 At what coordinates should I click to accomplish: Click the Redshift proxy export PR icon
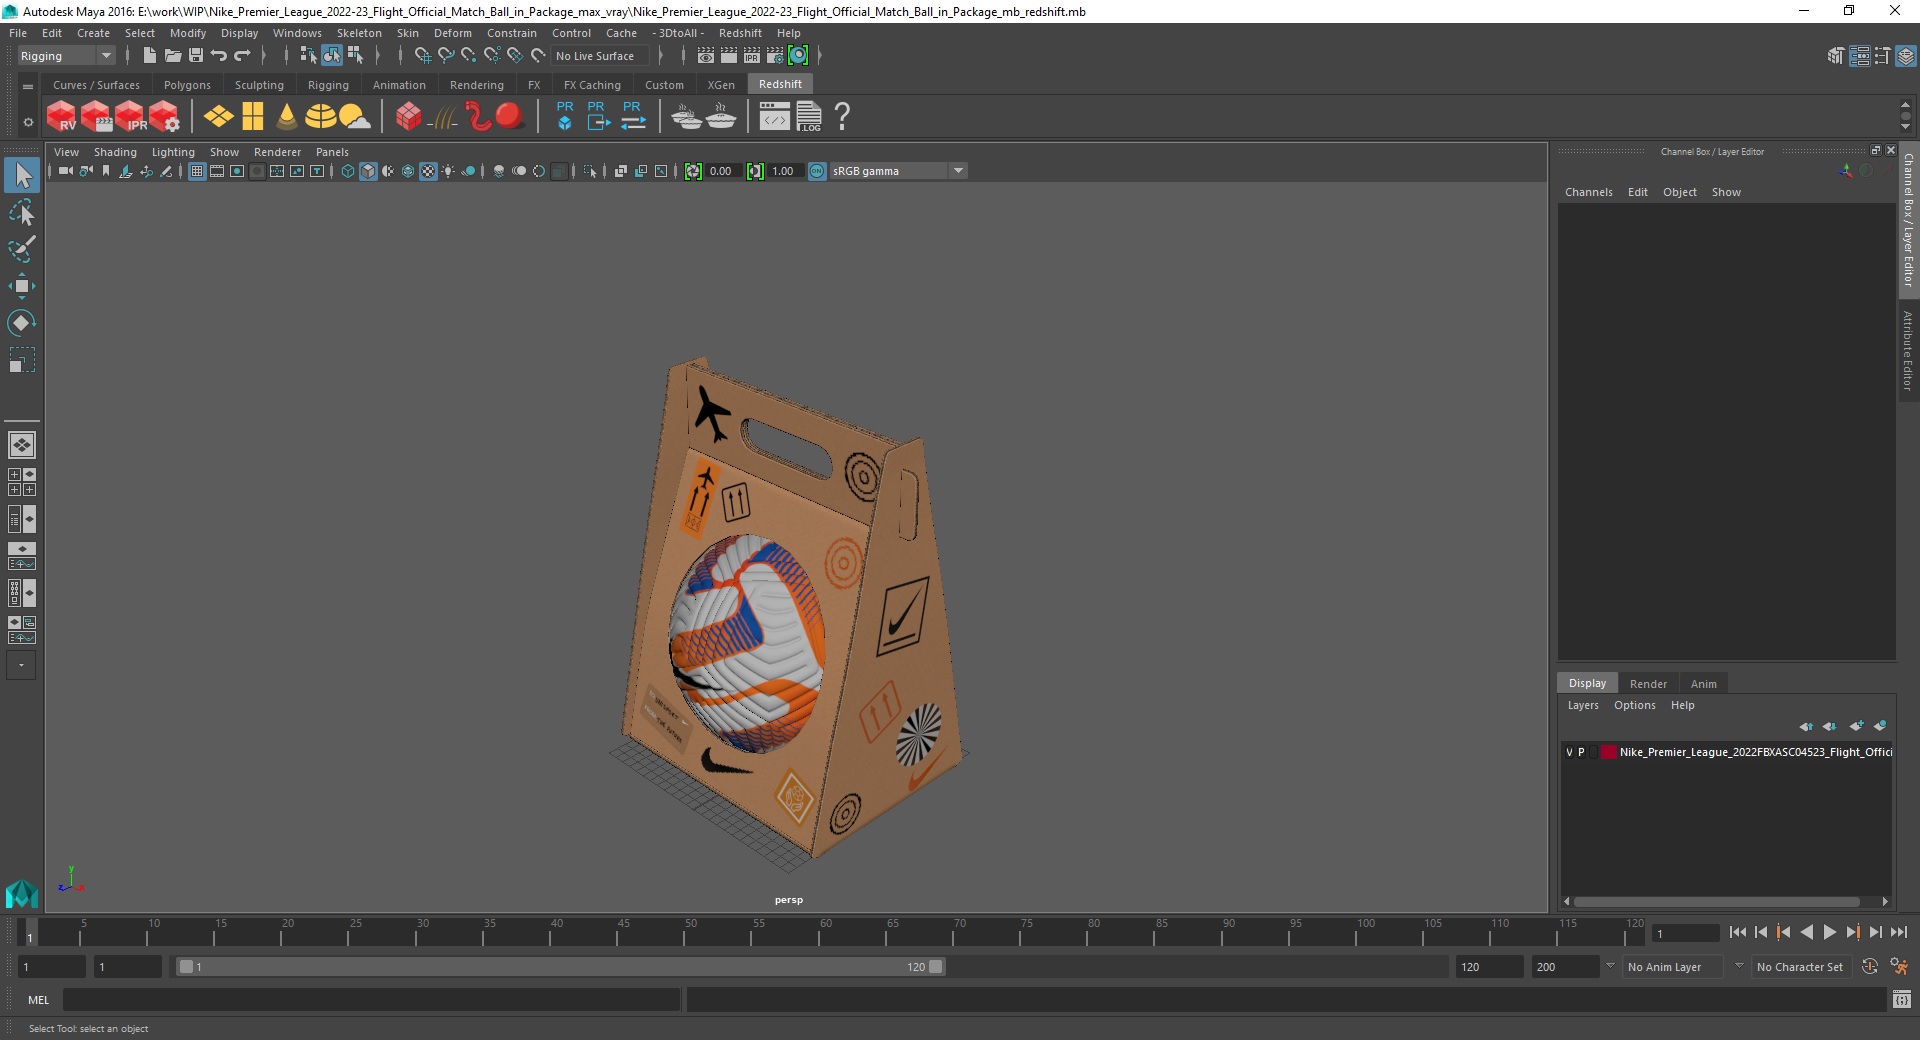598,116
